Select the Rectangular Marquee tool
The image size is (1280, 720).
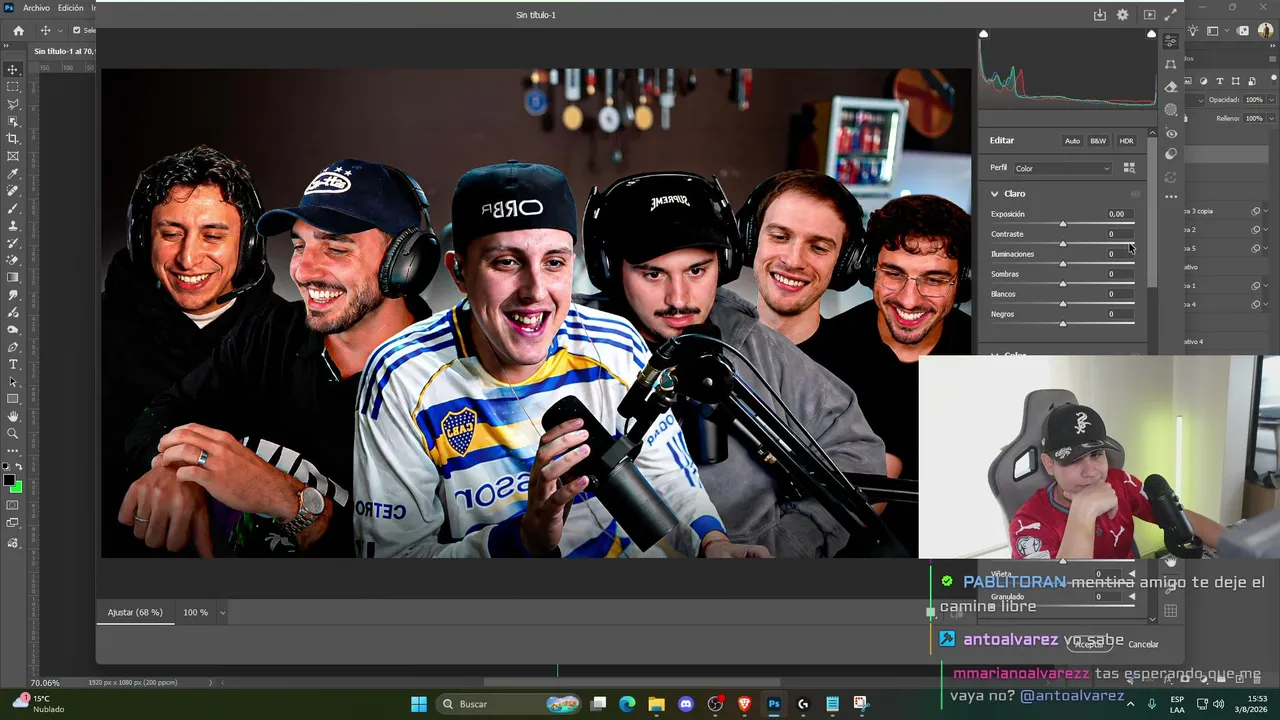tap(13, 87)
